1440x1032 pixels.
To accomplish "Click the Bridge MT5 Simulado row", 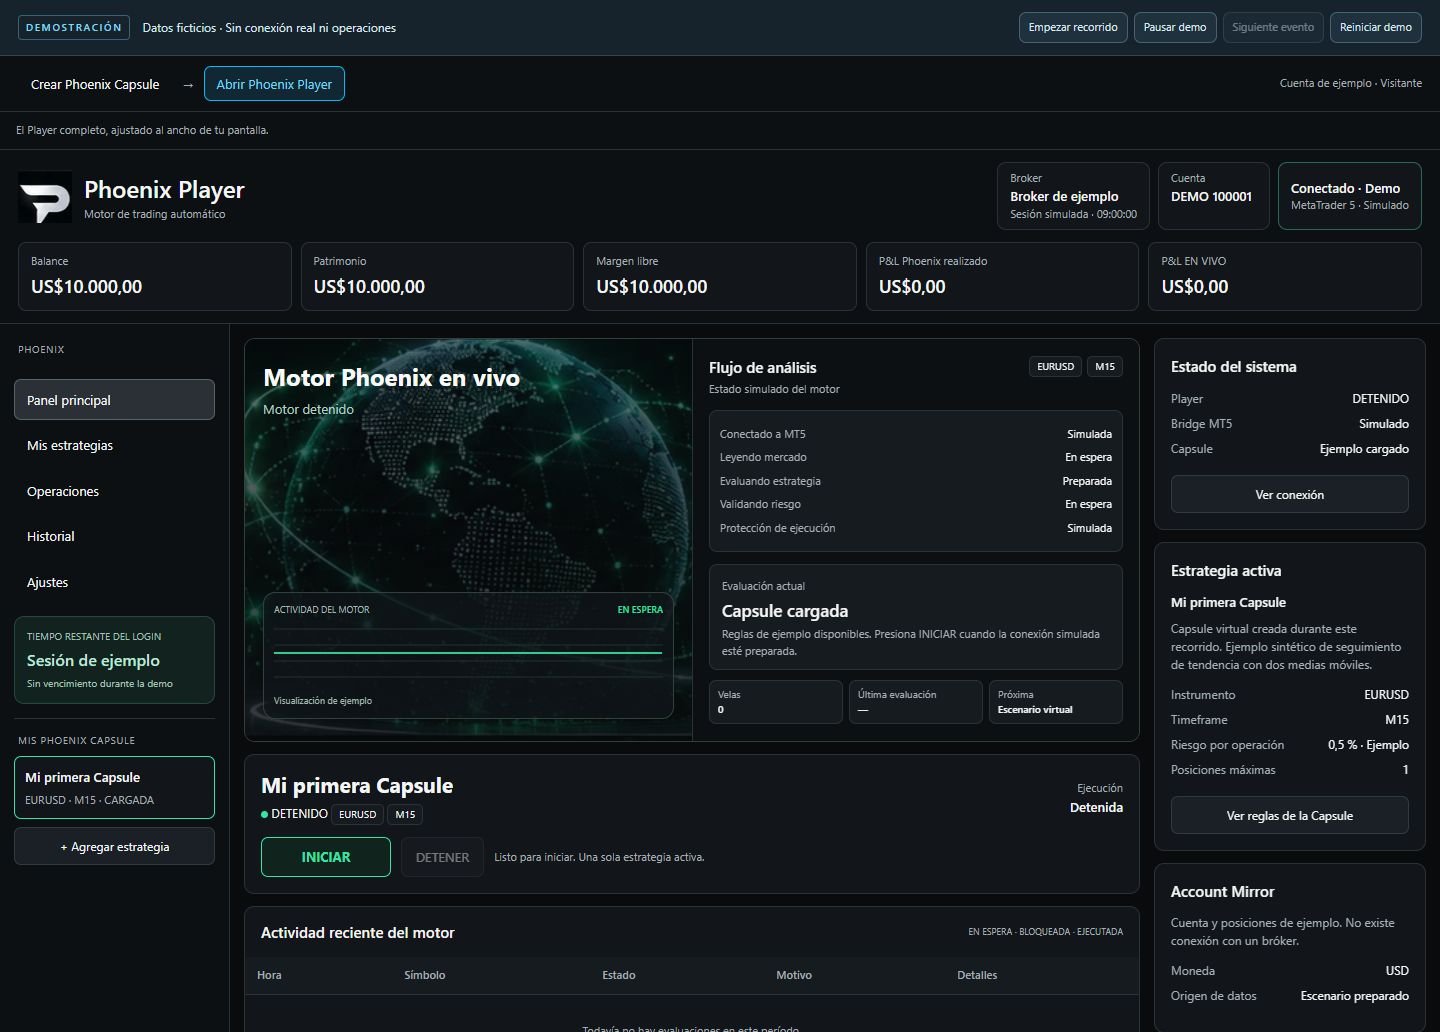I will (x=1289, y=424).
